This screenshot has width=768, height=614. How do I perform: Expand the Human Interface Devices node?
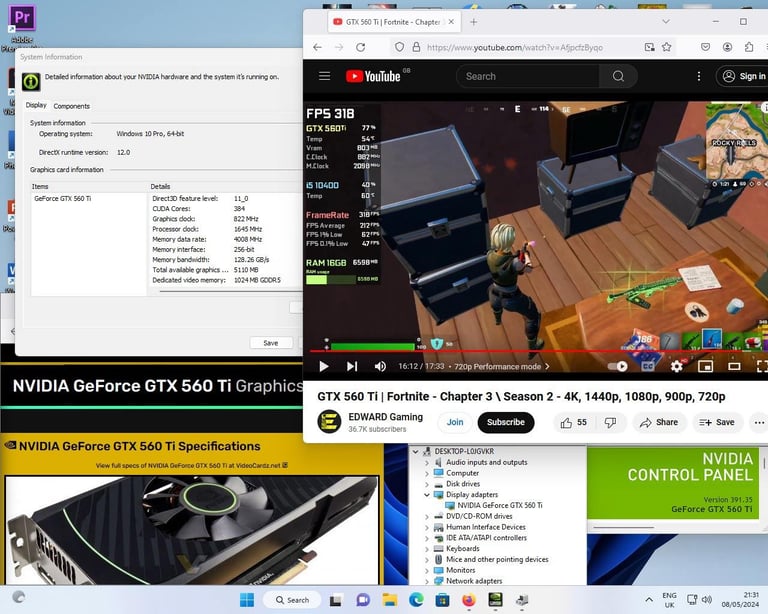point(427,527)
